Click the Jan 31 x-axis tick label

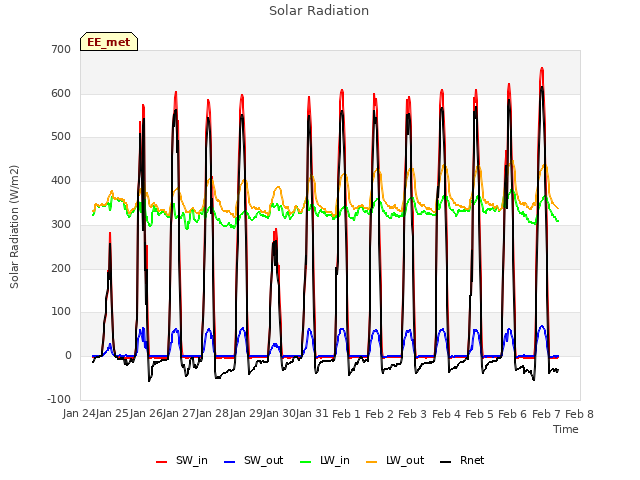pyautogui.click(x=313, y=414)
